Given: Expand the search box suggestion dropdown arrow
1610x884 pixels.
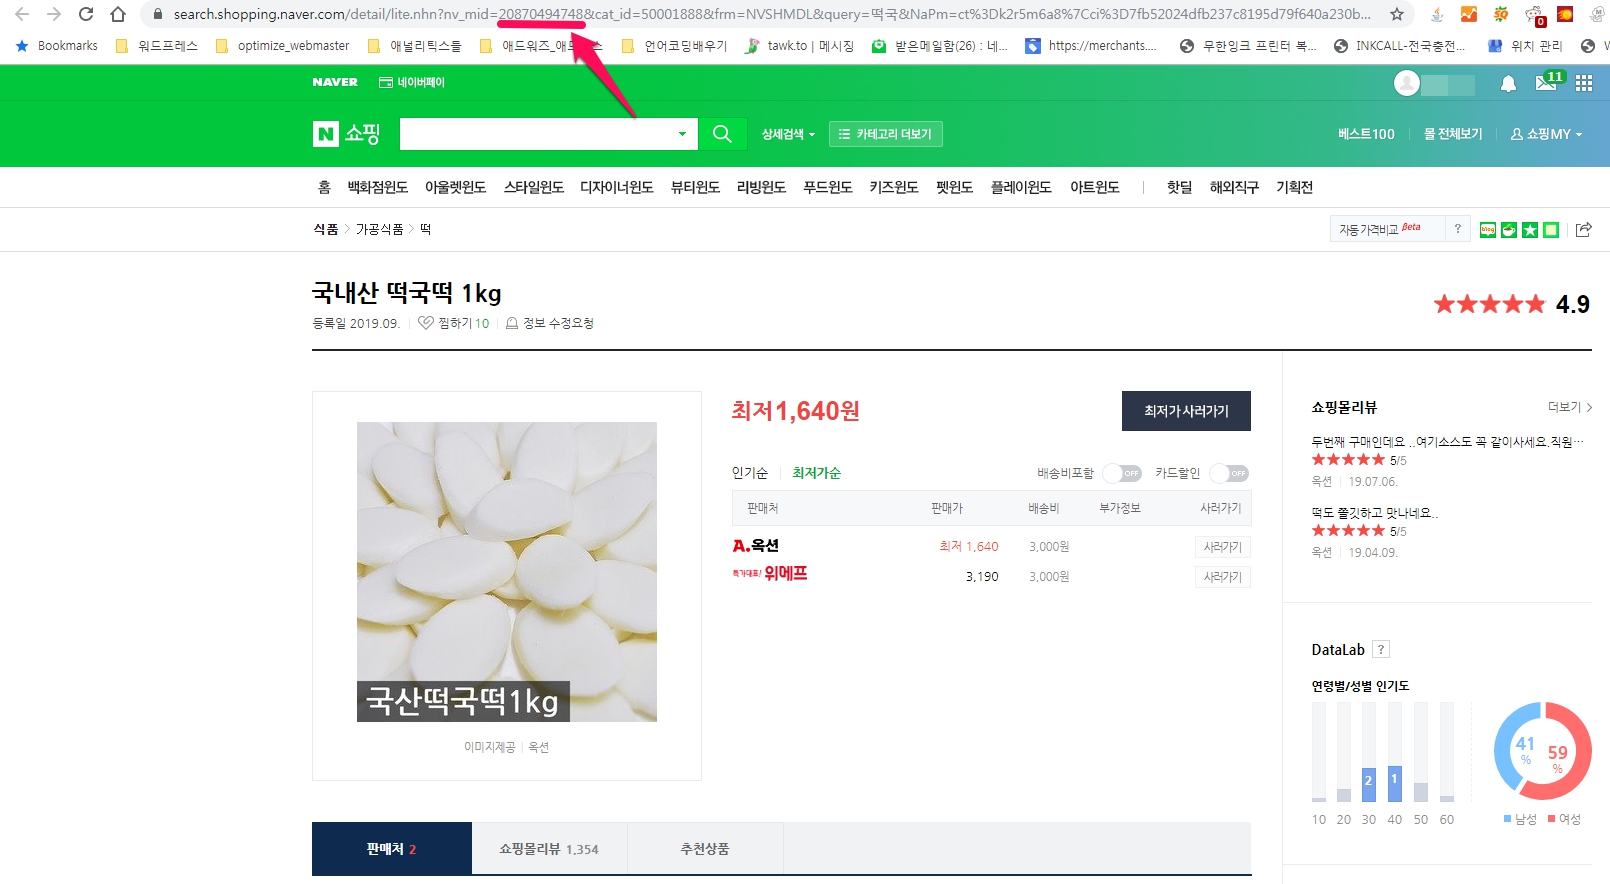Looking at the screenshot, I should 682,134.
